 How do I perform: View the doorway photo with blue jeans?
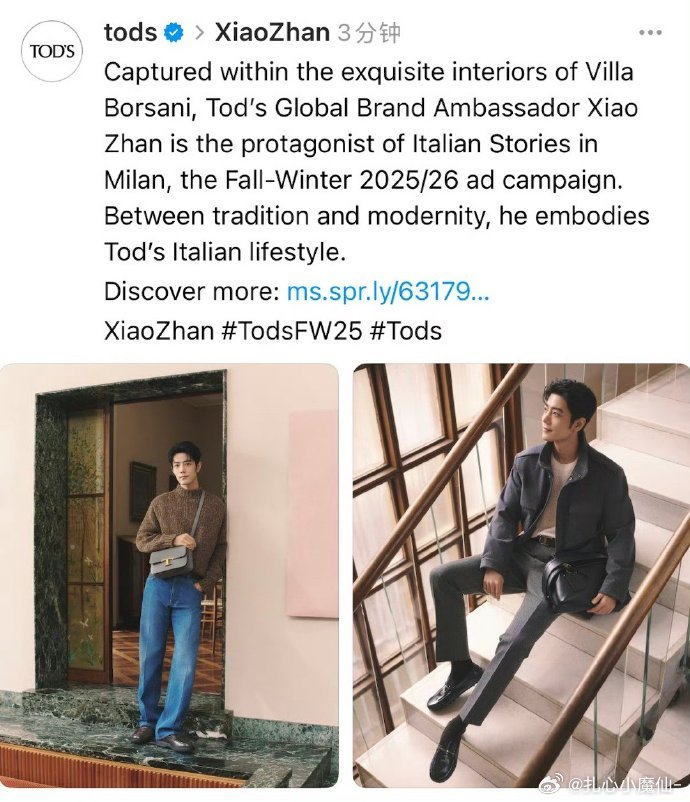tap(169, 575)
